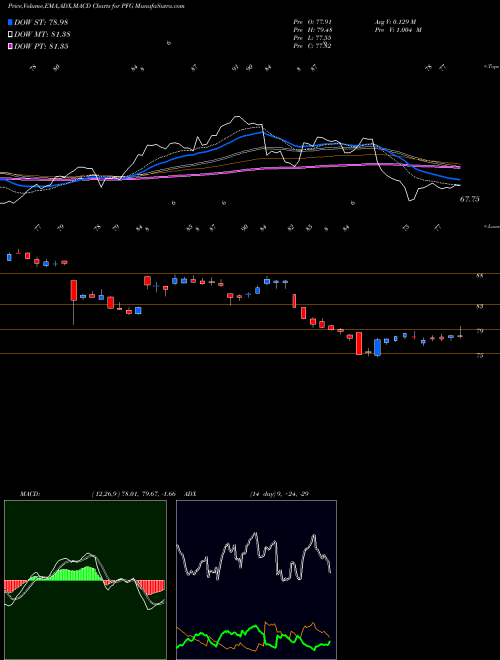Click the 79 price axis label

(479, 331)
